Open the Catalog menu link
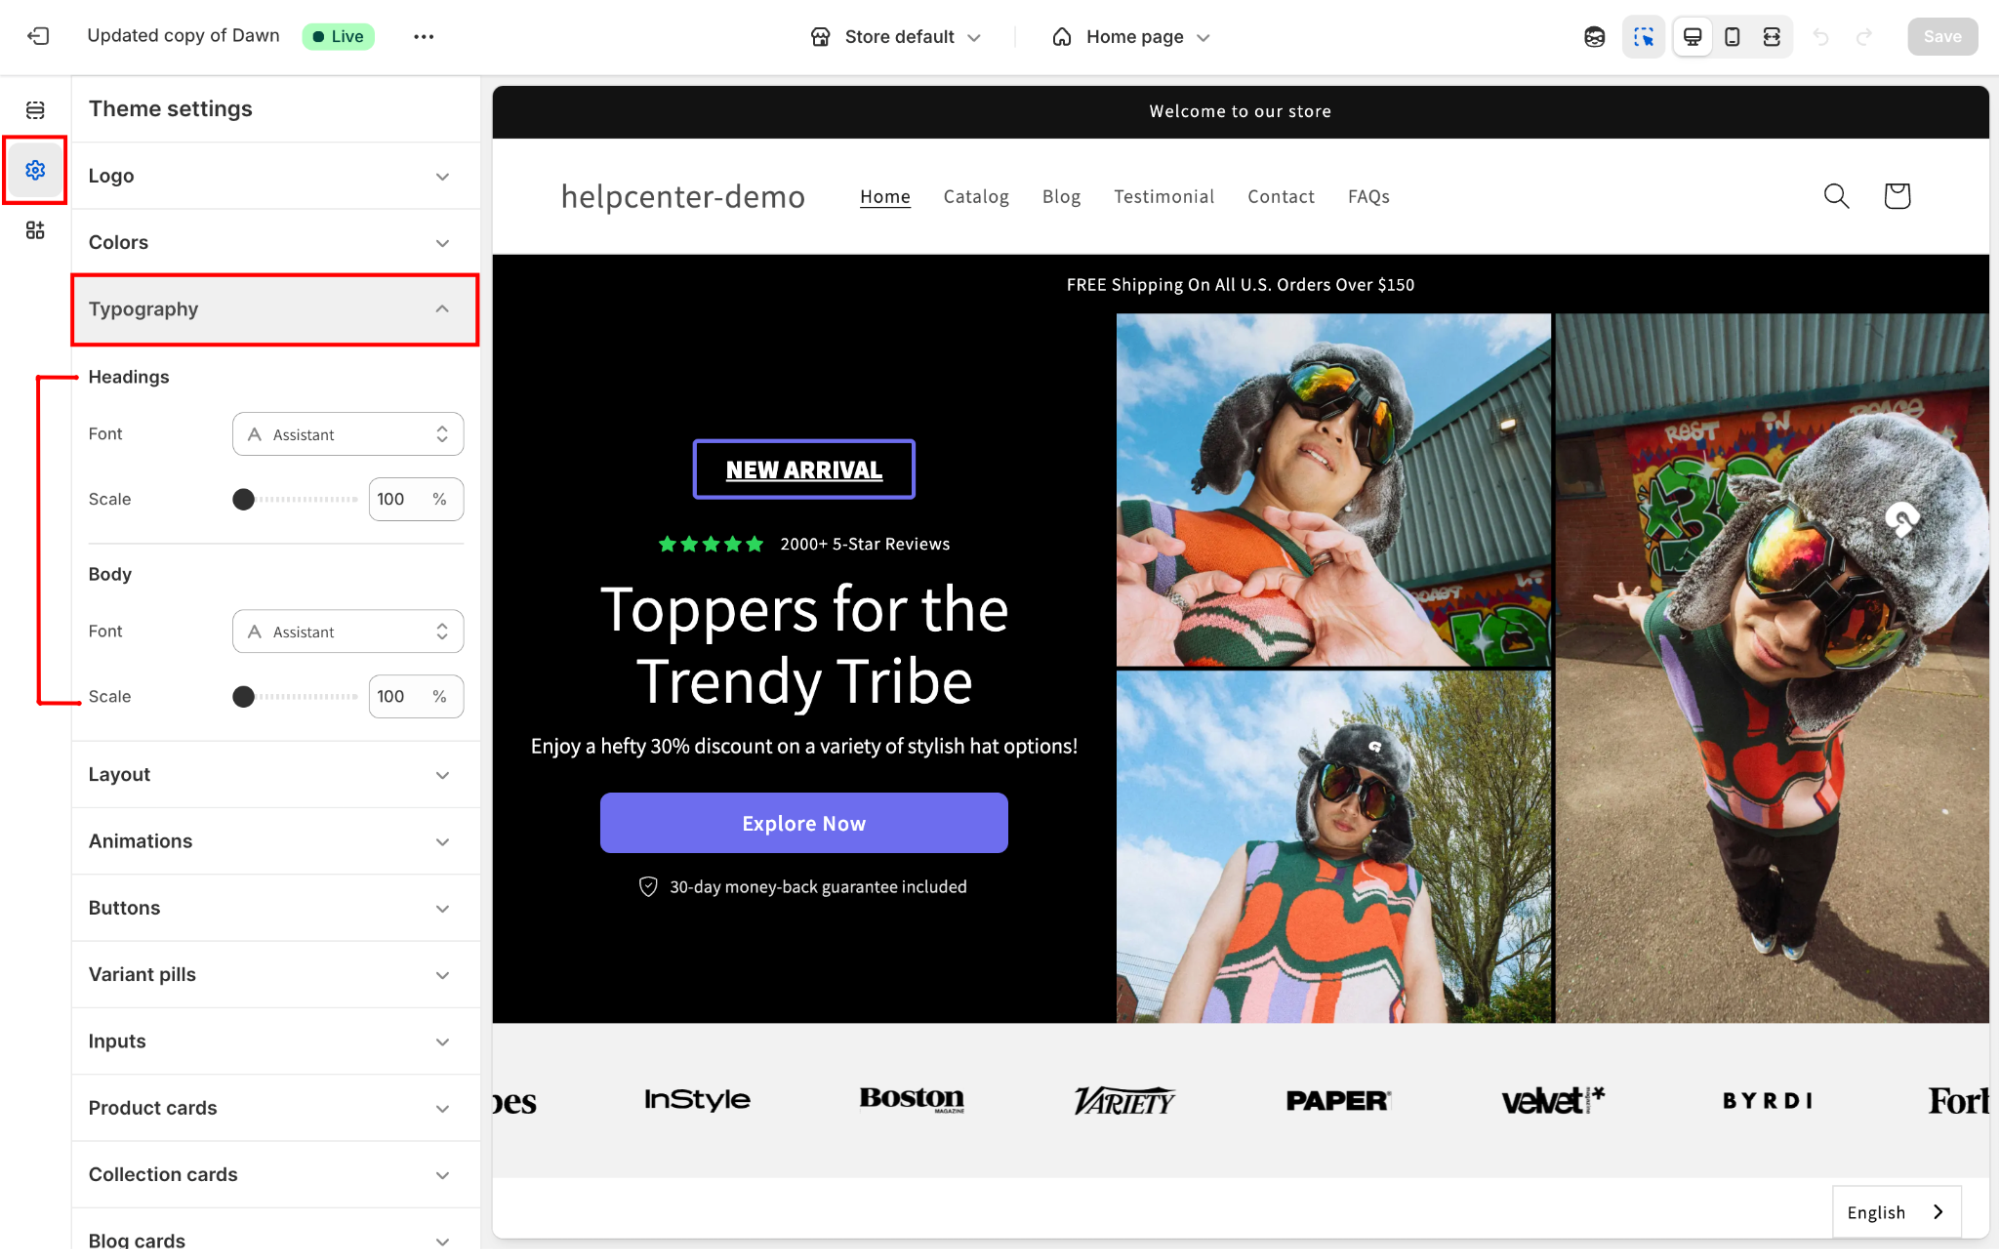This screenshot has height=1250, width=1999. pyautogui.click(x=975, y=197)
